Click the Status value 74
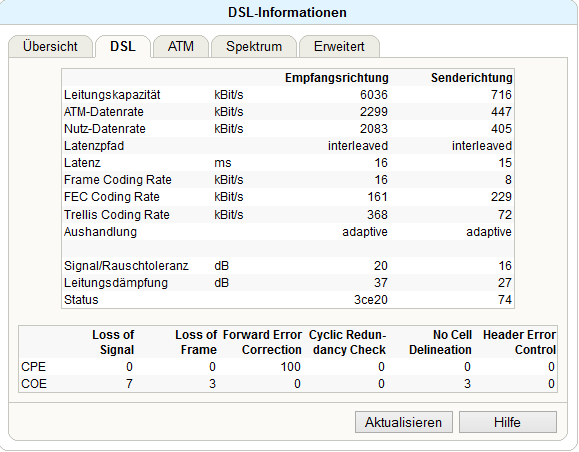This screenshot has height=452, width=579. (x=505, y=300)
